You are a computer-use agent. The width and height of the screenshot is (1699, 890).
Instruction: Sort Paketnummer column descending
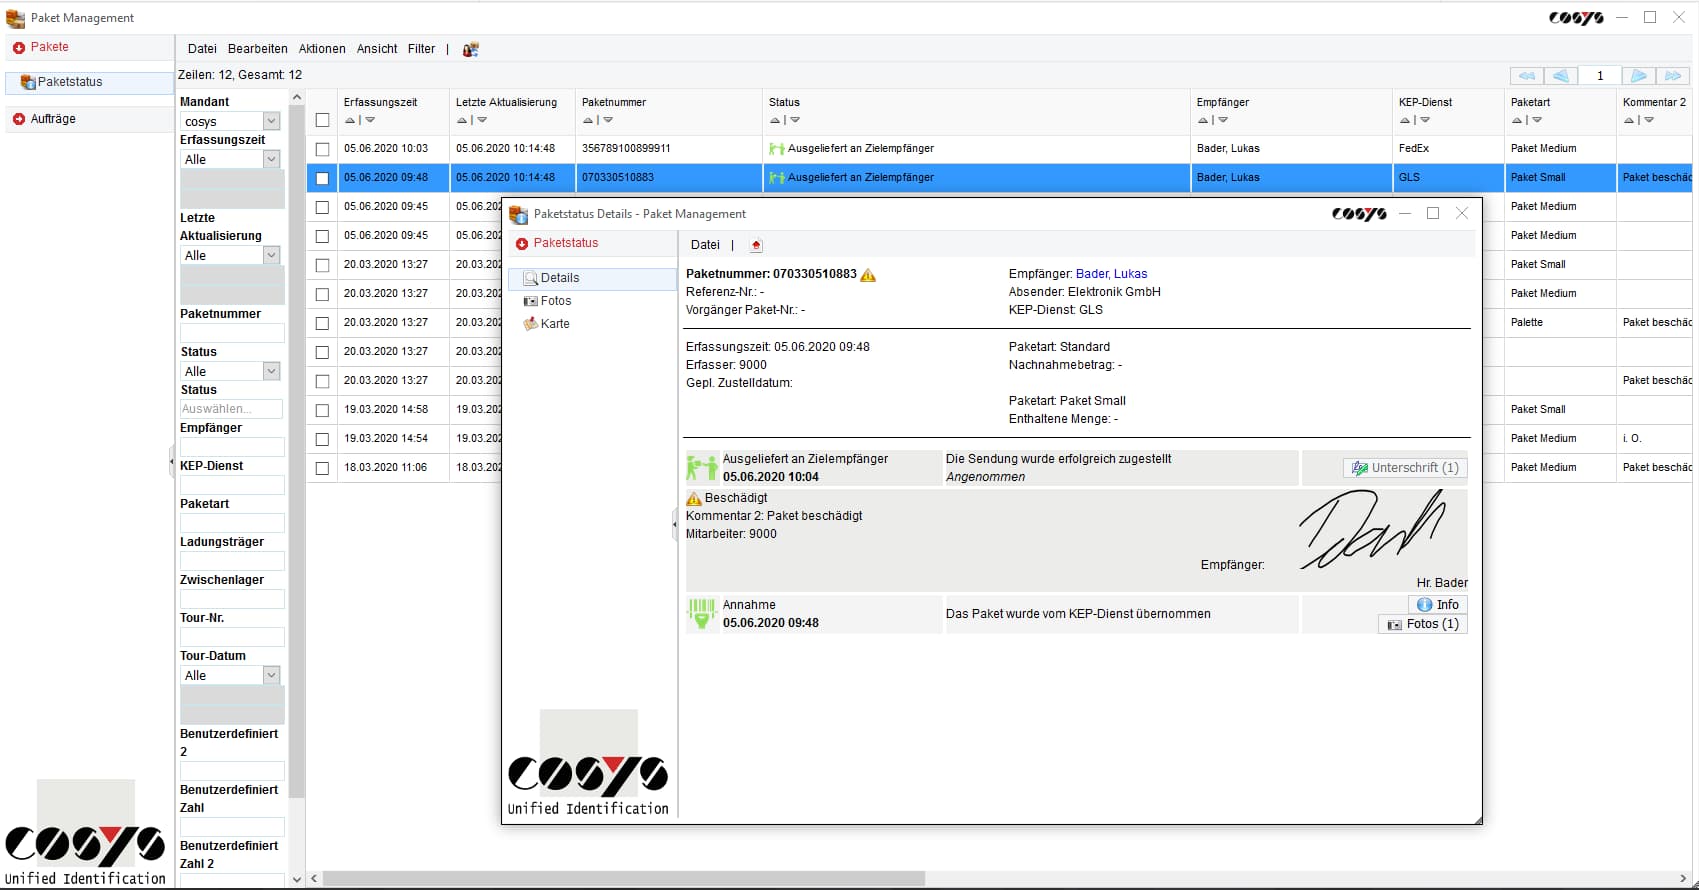[x=608, y=120]
